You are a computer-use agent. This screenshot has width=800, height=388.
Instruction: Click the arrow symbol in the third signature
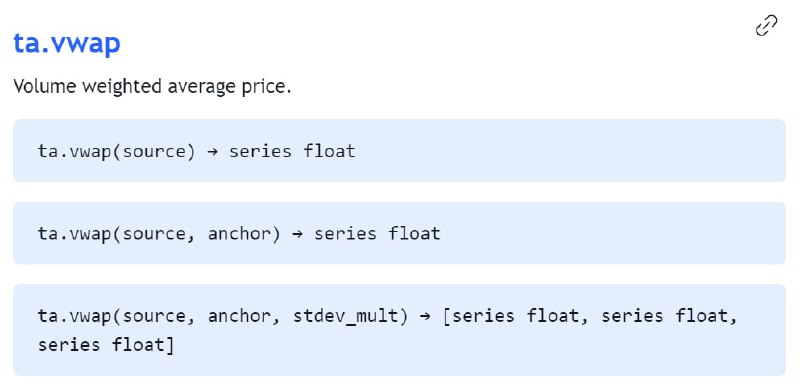[425, 317]
